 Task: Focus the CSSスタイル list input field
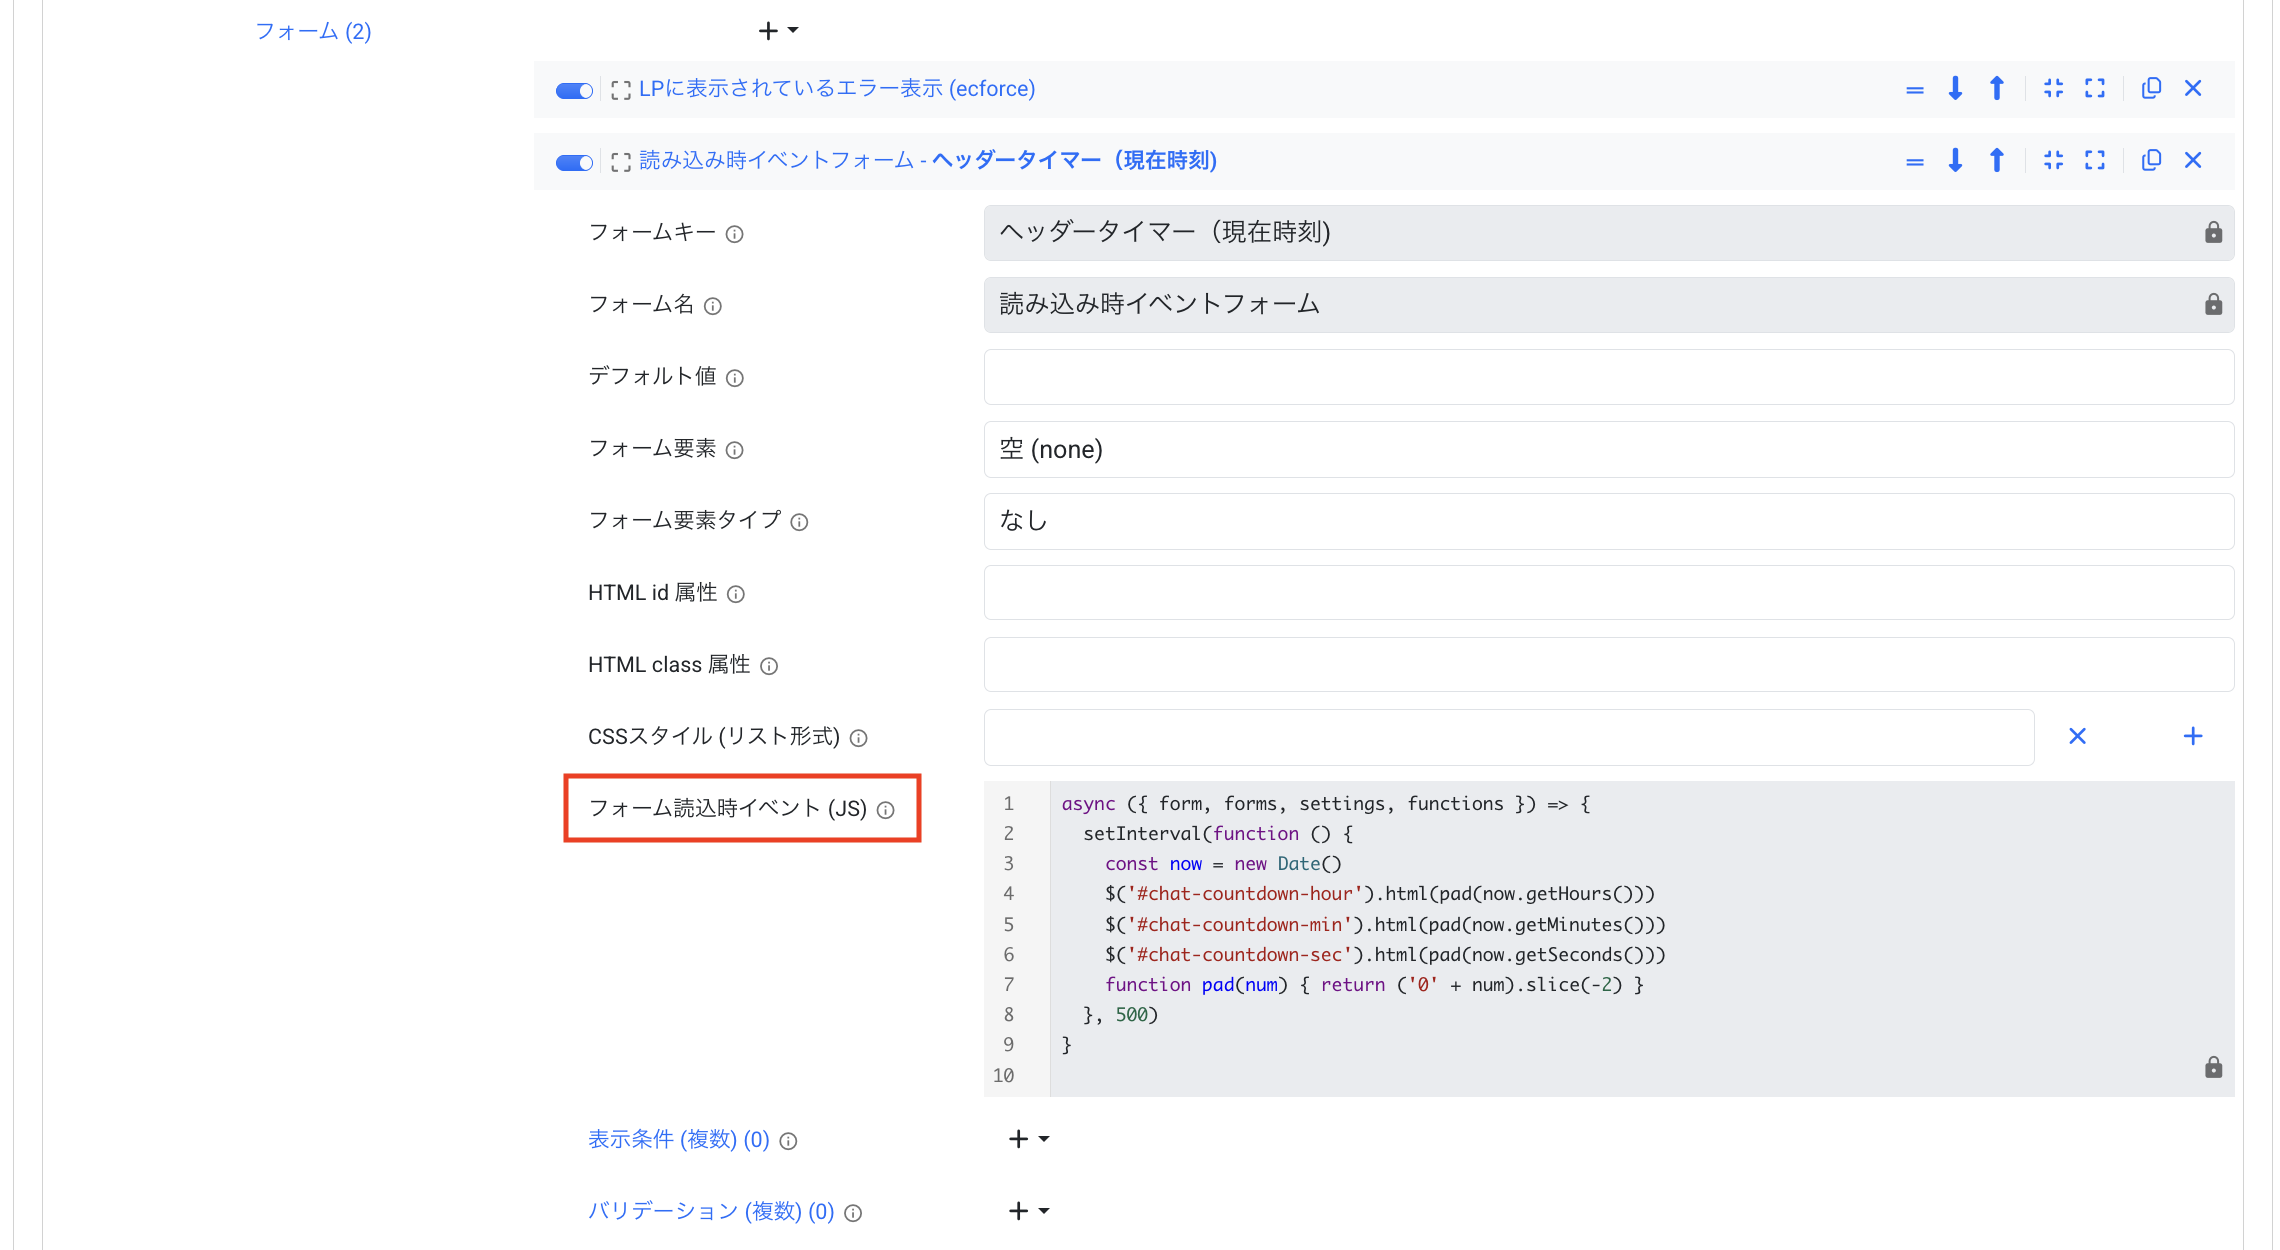[x=1508, y=737]
